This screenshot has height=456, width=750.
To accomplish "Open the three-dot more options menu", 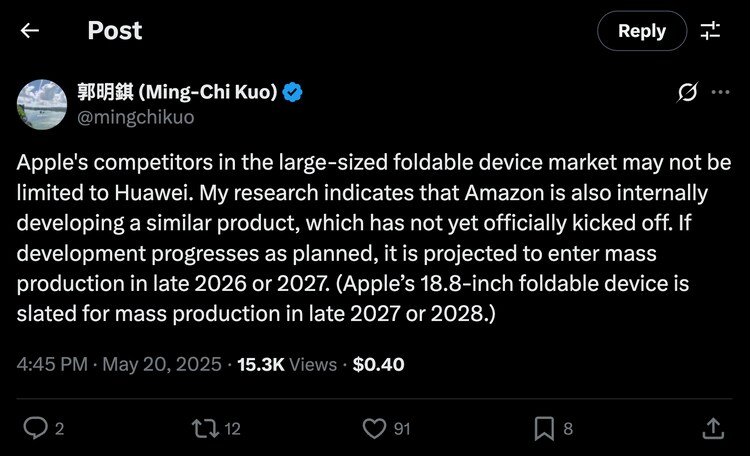I will point(720,93).
